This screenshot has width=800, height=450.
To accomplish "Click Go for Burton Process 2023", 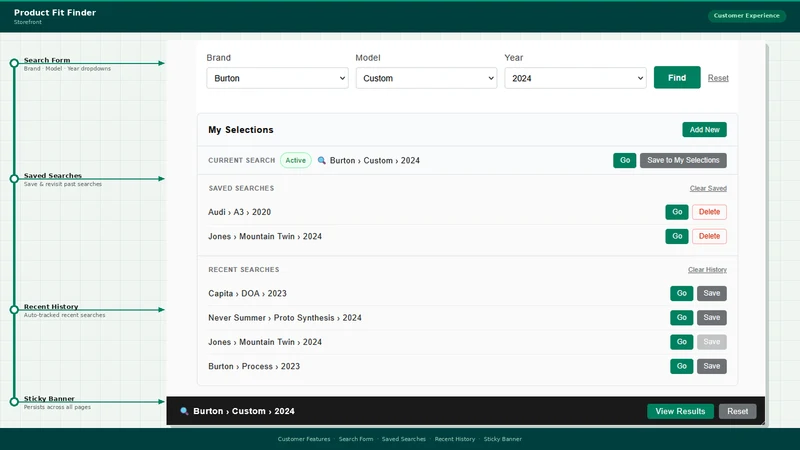I will tap(682, 366).
